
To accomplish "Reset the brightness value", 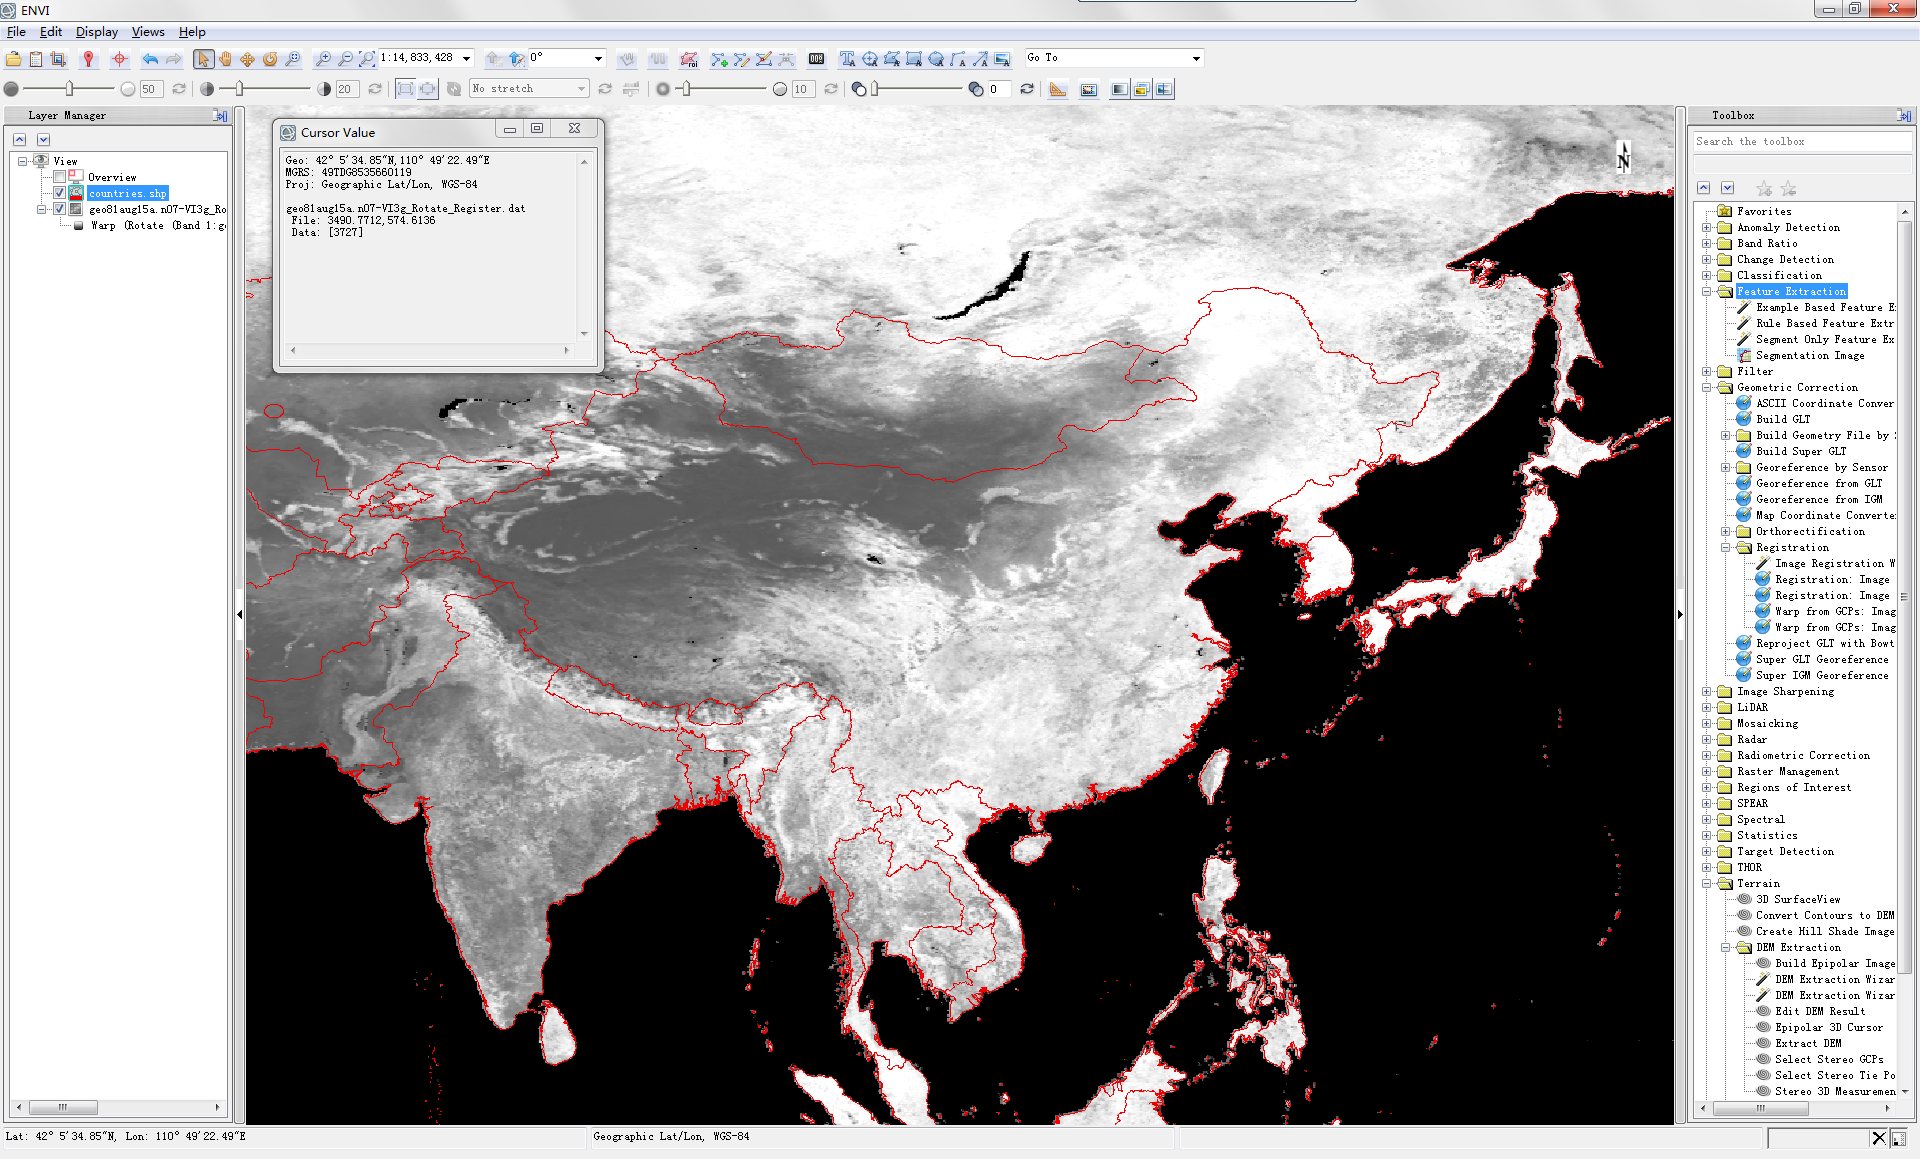I will tap(179, 89).
